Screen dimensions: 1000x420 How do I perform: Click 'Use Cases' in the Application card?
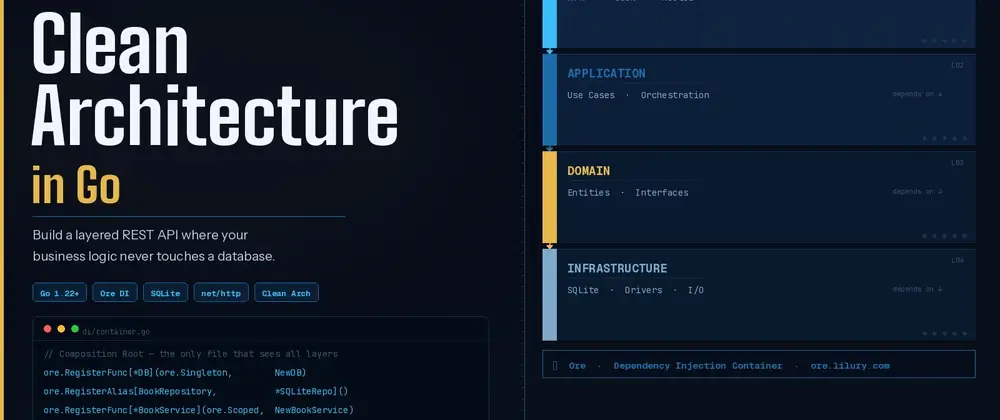591,95
